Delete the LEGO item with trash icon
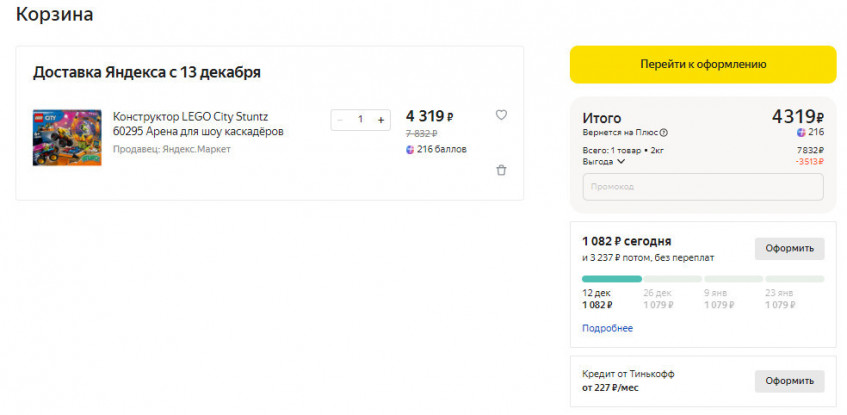The width and height of the screenshot is (847, 415). 501,170
